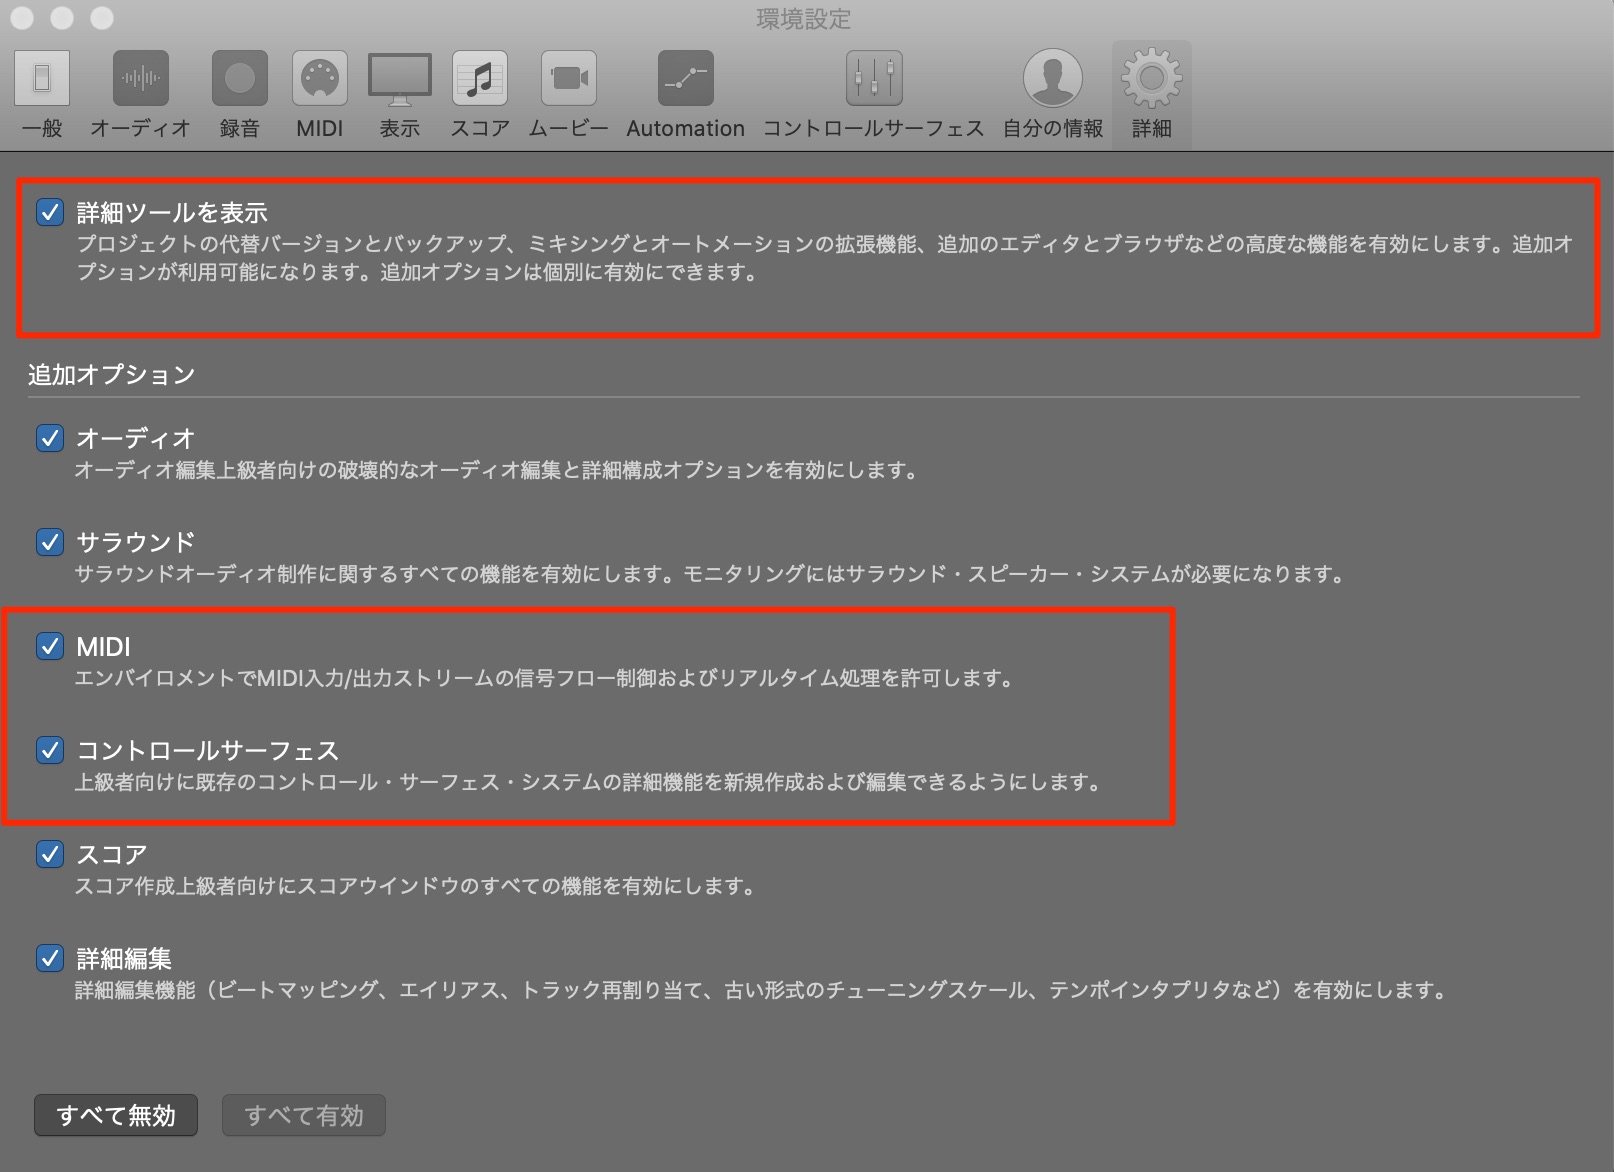Switch to the MIDI tab label
The width and height of the screenshot is (1614, 1172).
pos(320,129)
